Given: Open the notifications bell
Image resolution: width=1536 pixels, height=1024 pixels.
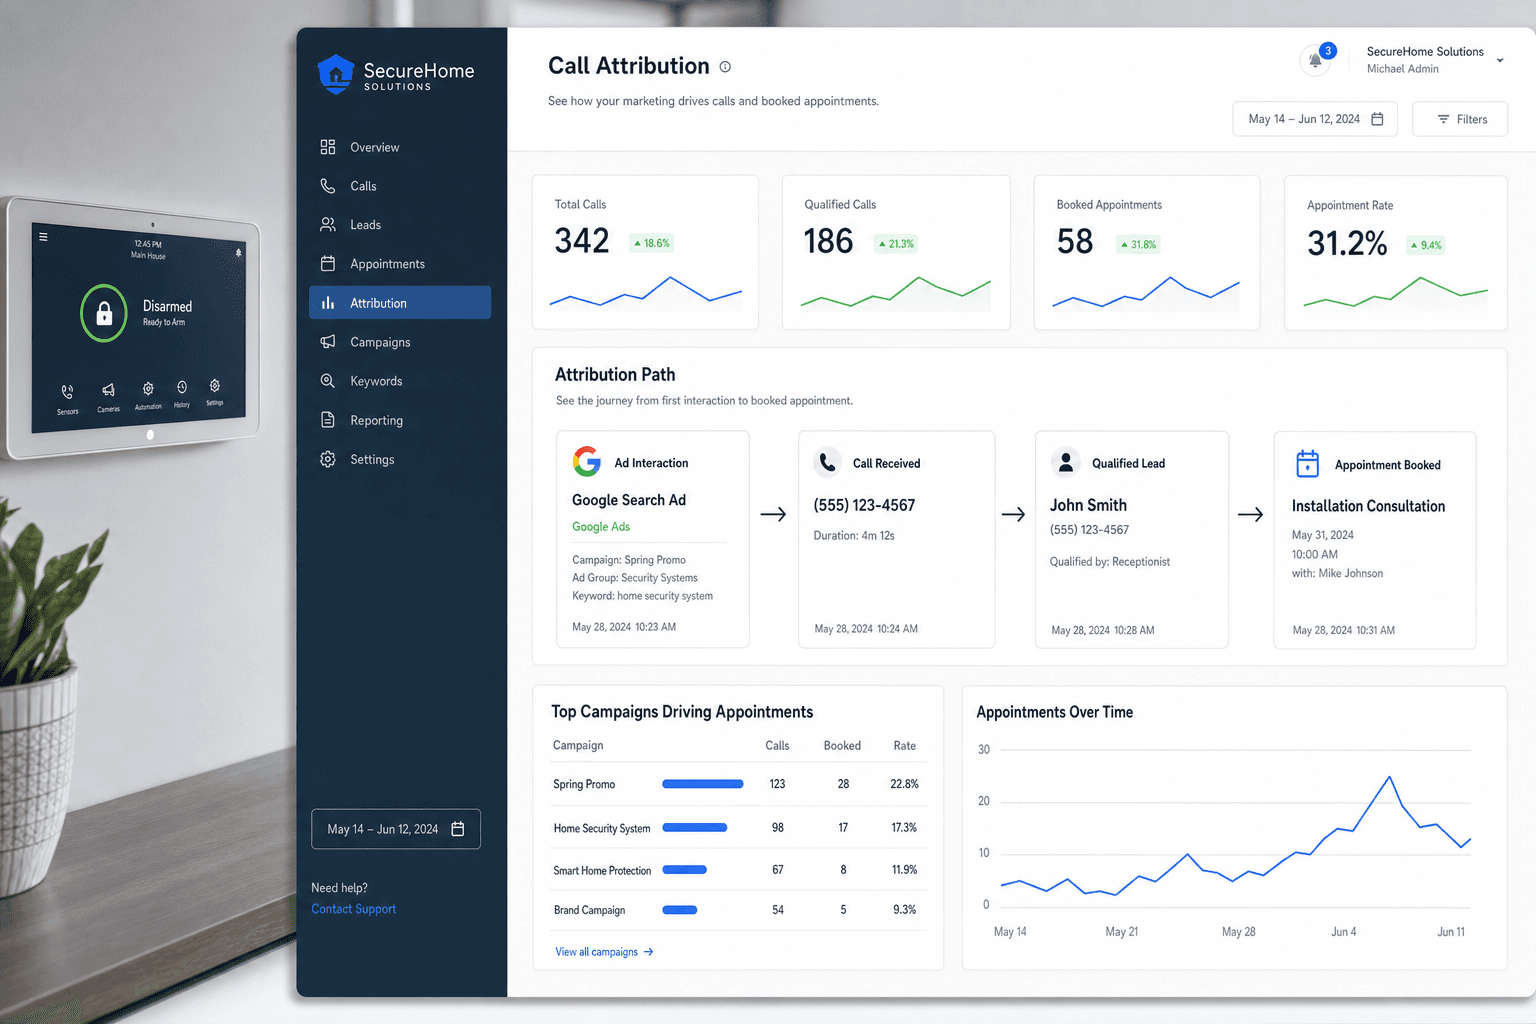Looking at the screenshot, I should coord(1316,60).
